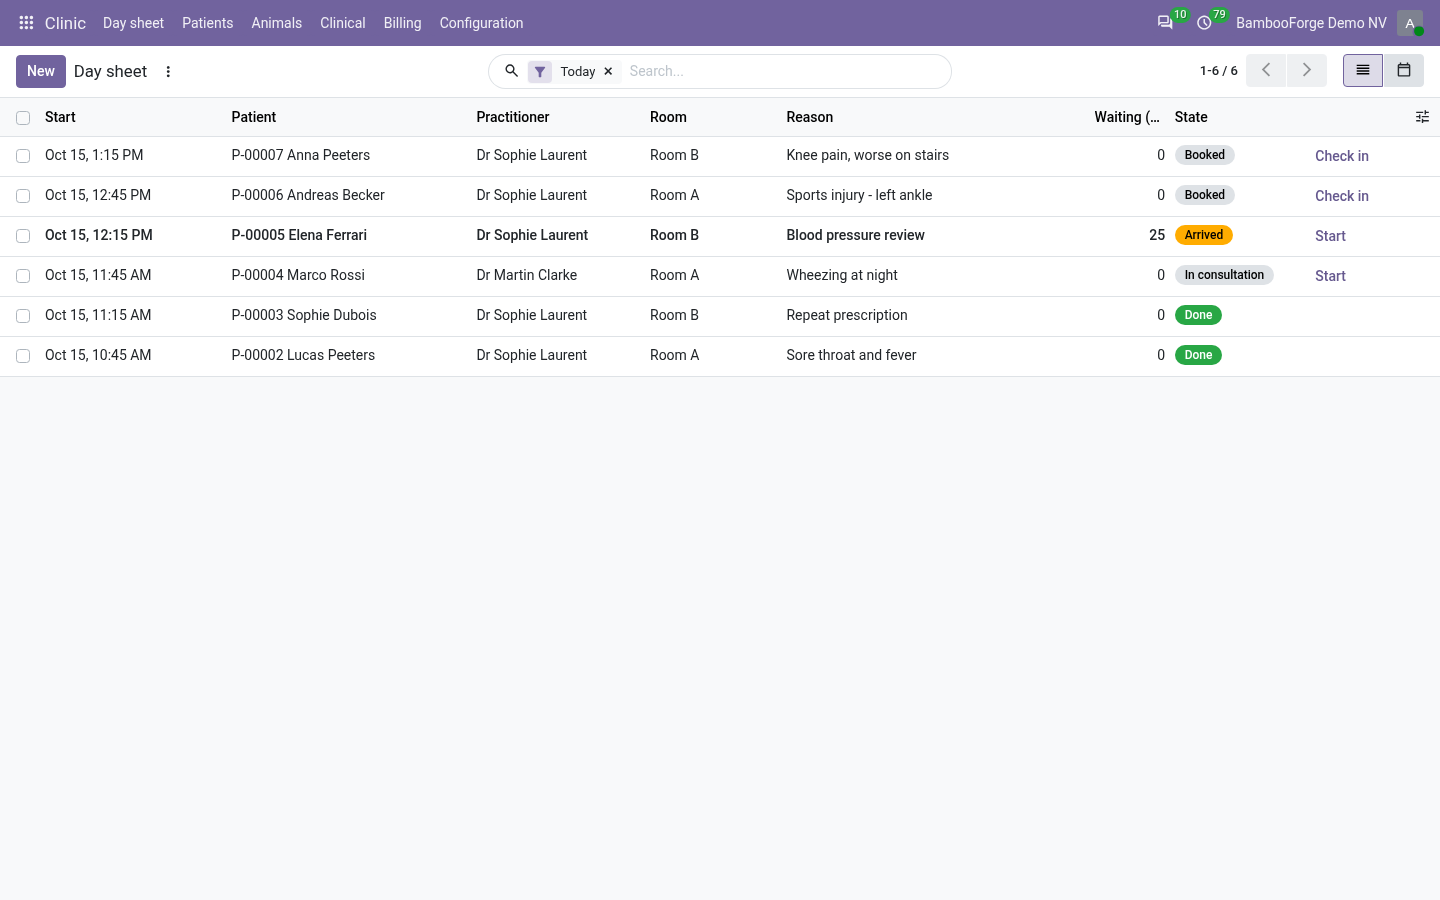Click the In consultation state badge
Viewport: 1440px width, 900px height.
pos(1224,275)
